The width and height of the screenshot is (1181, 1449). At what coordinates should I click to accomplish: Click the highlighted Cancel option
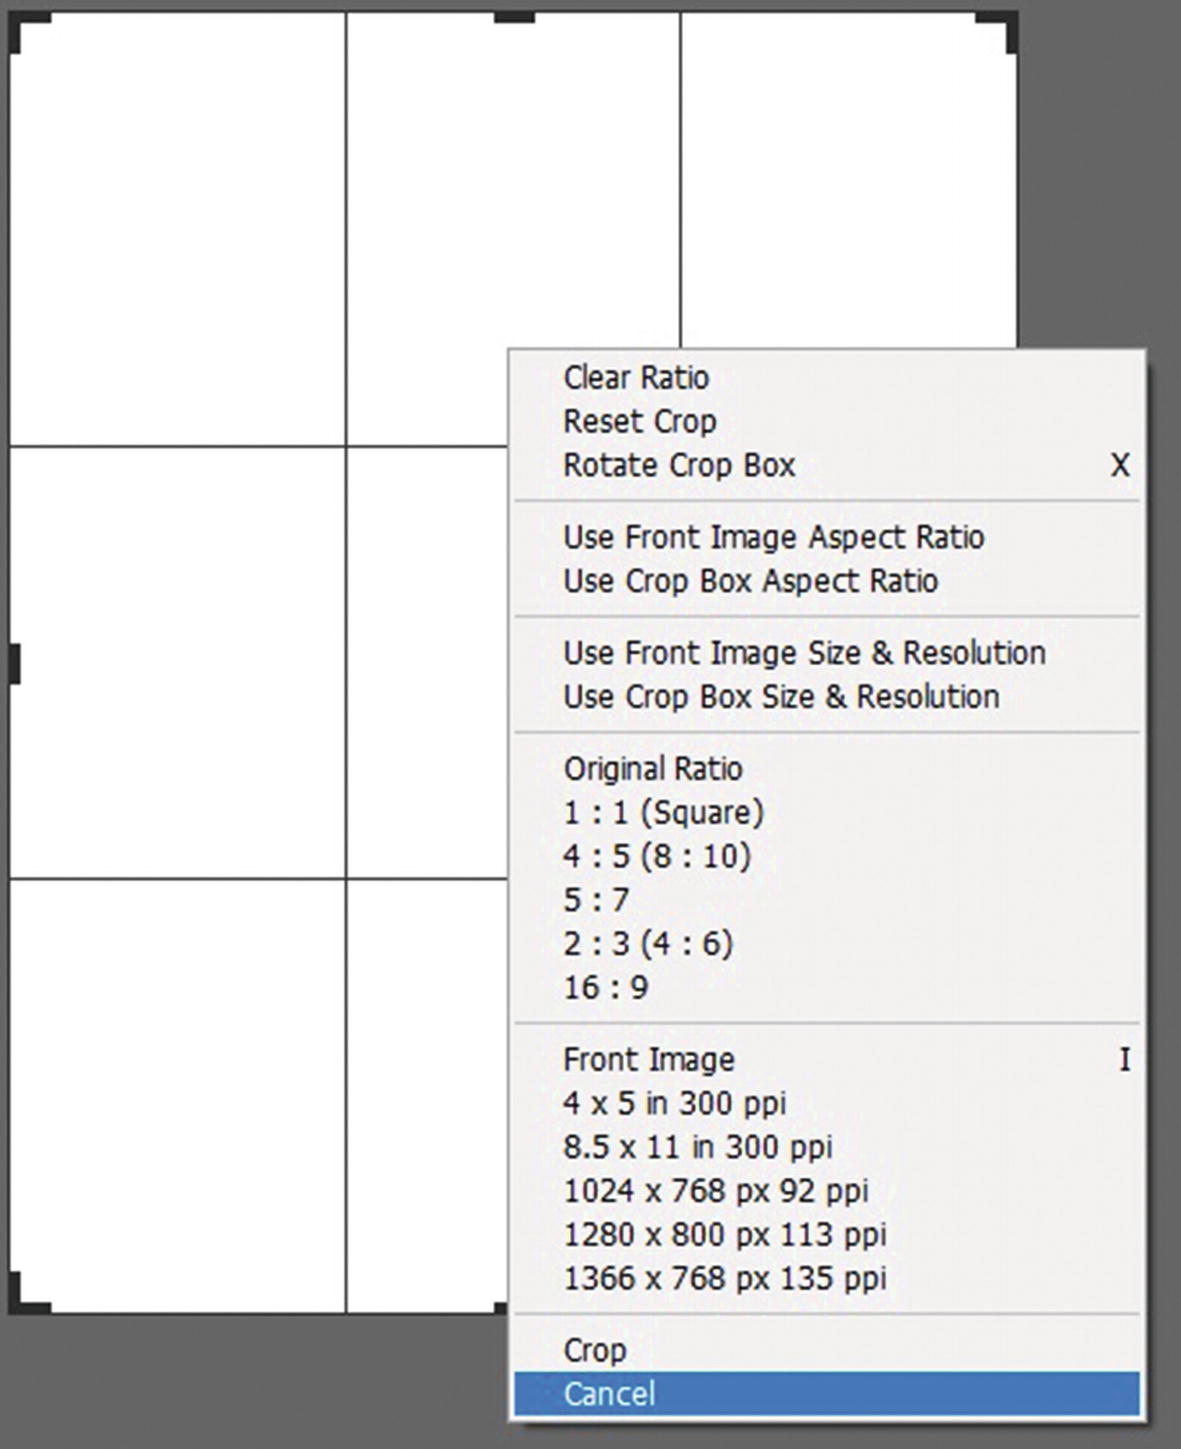(611, 1394)
